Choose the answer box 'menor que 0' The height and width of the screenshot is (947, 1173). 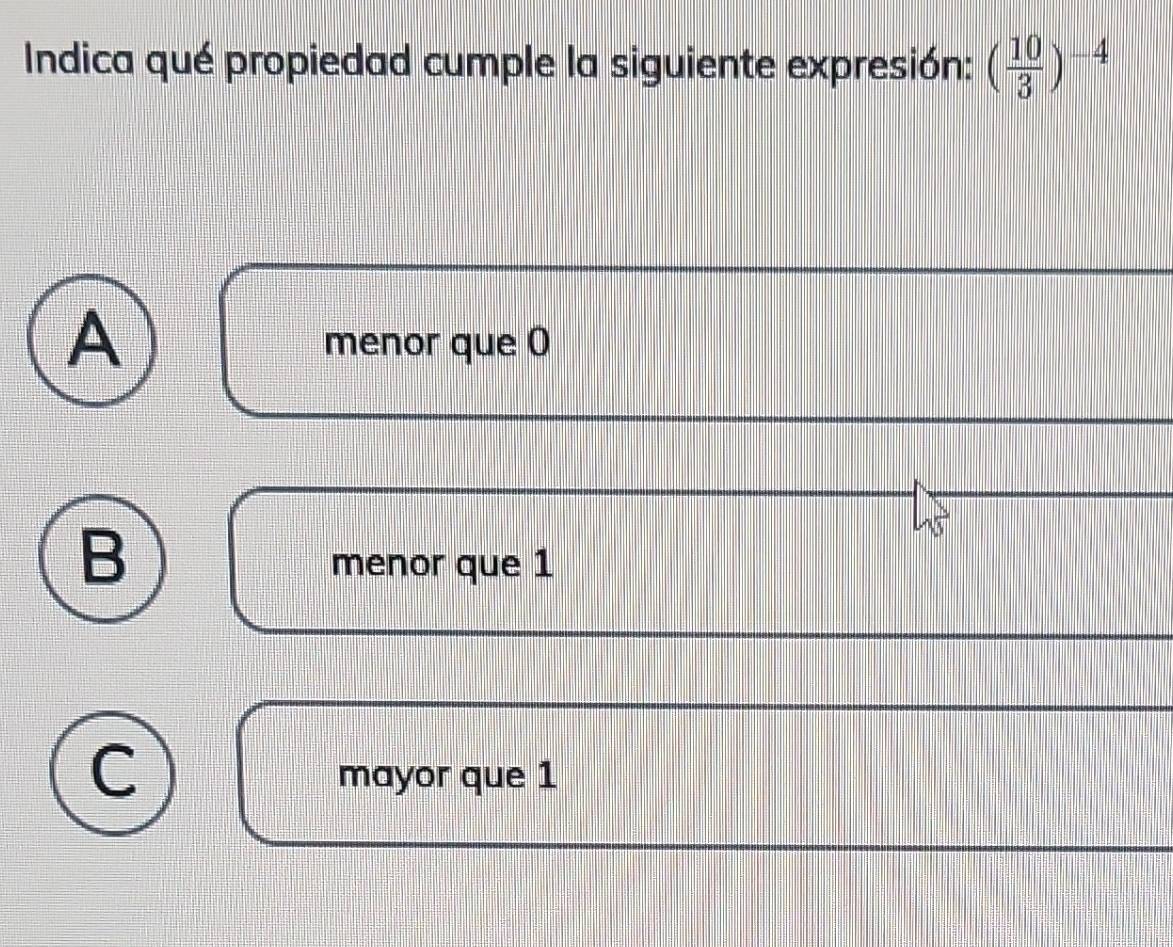(699, 342)
